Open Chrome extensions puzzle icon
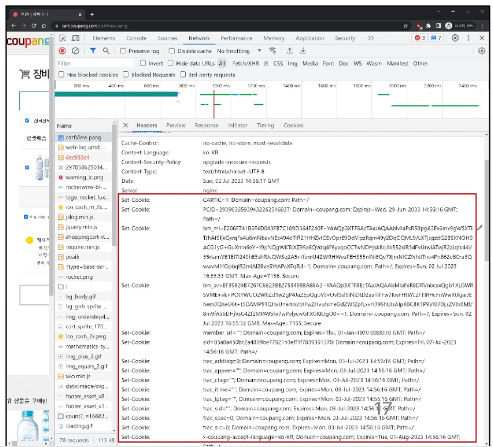This screenshot has height=447, width=493. click(428, 26)
